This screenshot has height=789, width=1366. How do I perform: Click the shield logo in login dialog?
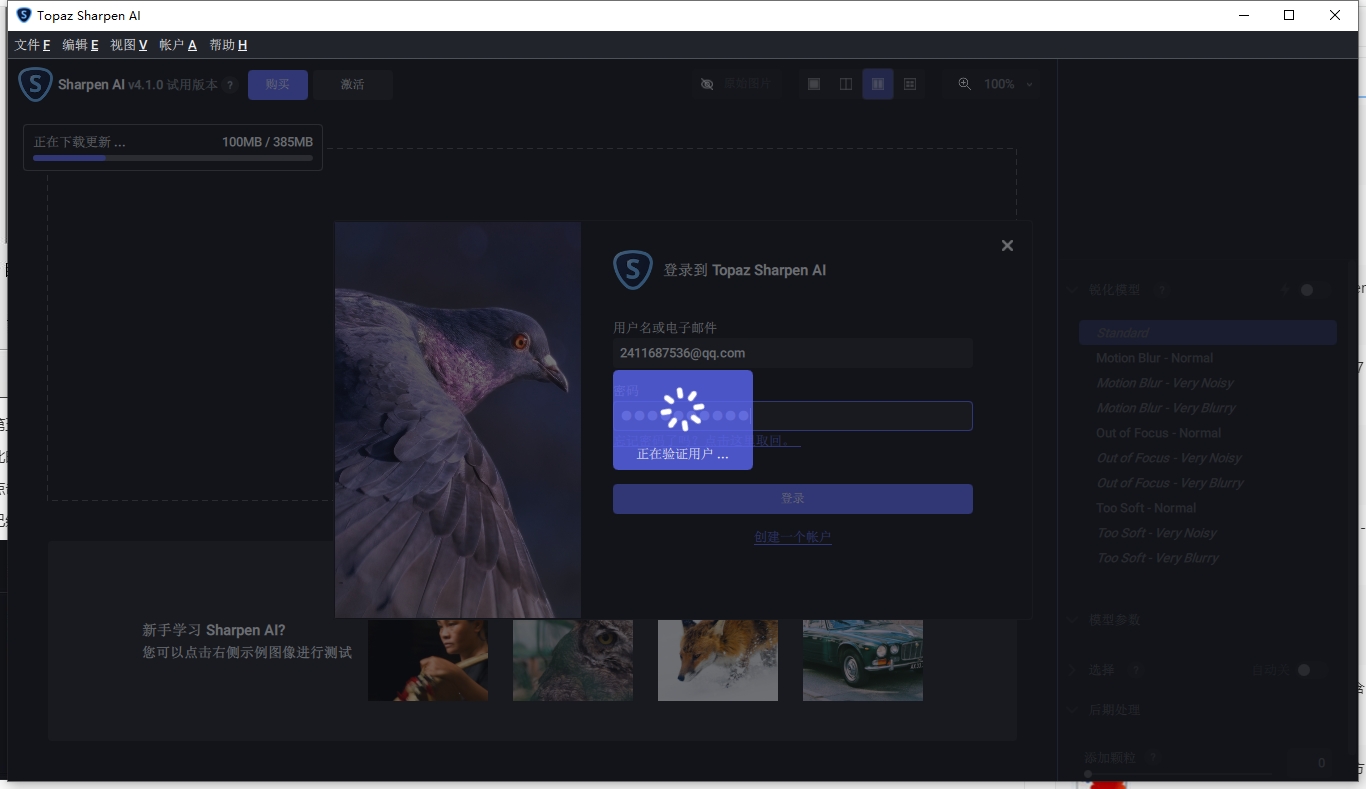point(633,270)
